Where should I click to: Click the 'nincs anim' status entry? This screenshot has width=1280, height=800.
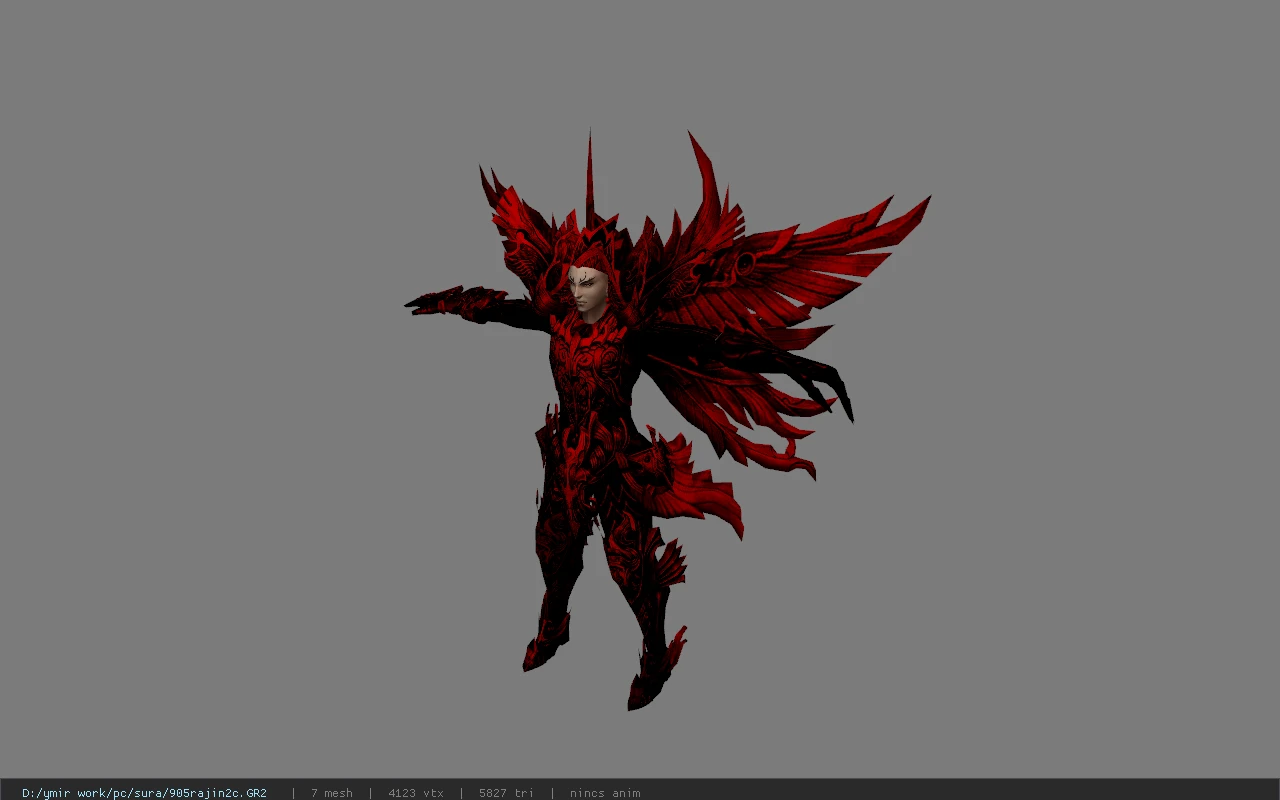[605, 793]
